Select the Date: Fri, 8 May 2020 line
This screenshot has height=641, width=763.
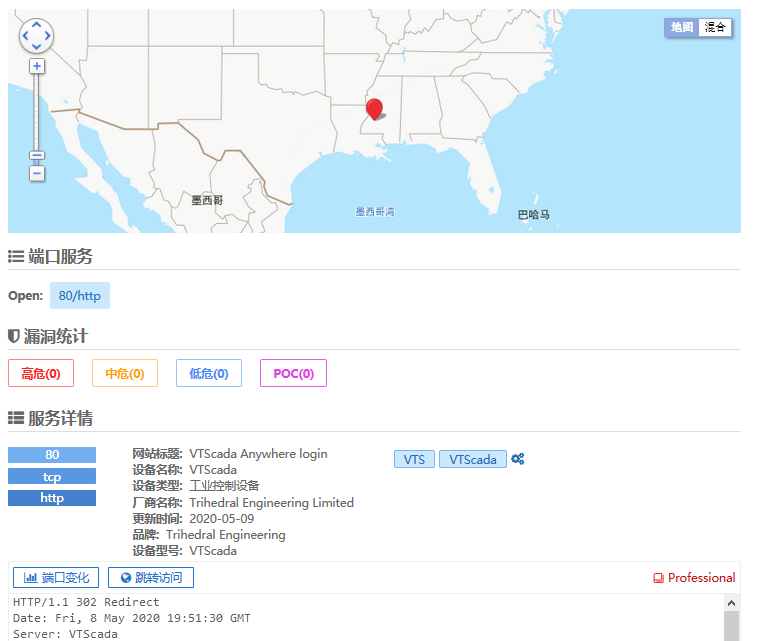[132, 618]
